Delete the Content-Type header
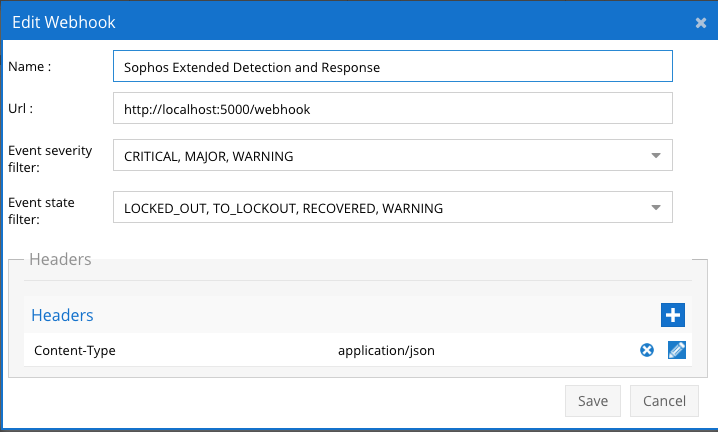 coord(647,350)
